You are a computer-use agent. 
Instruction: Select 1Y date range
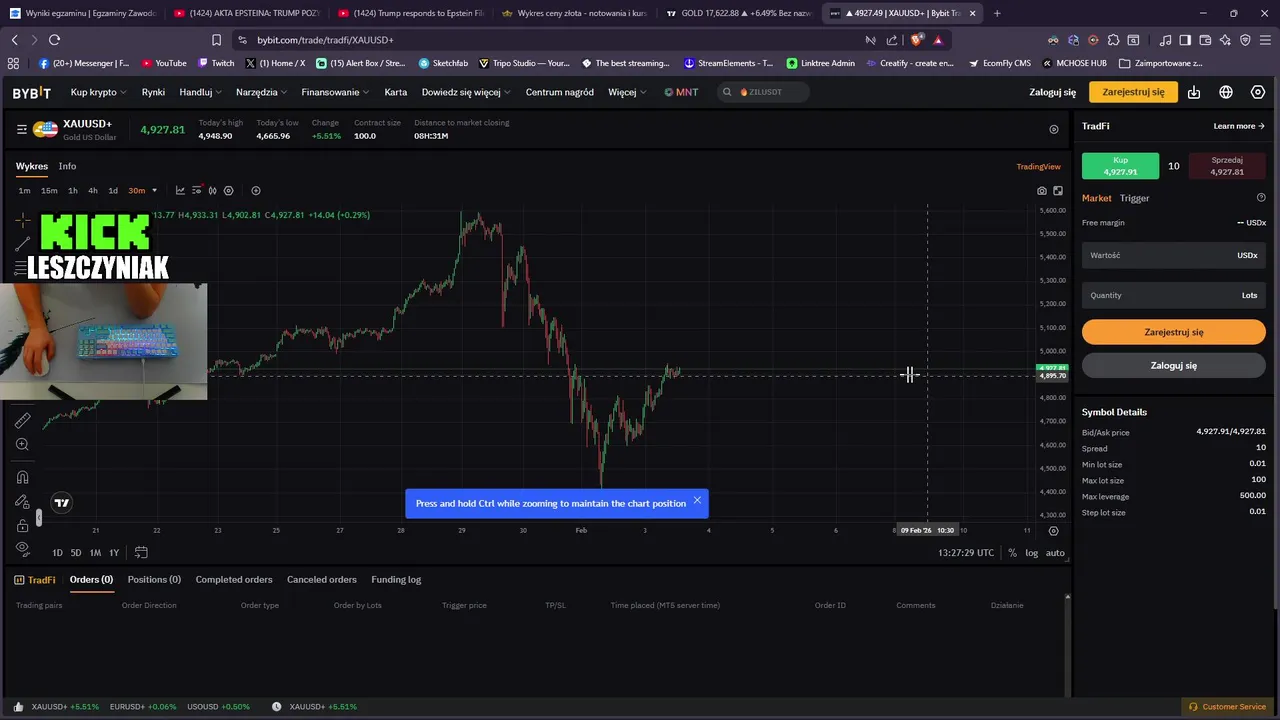(114, 553)
